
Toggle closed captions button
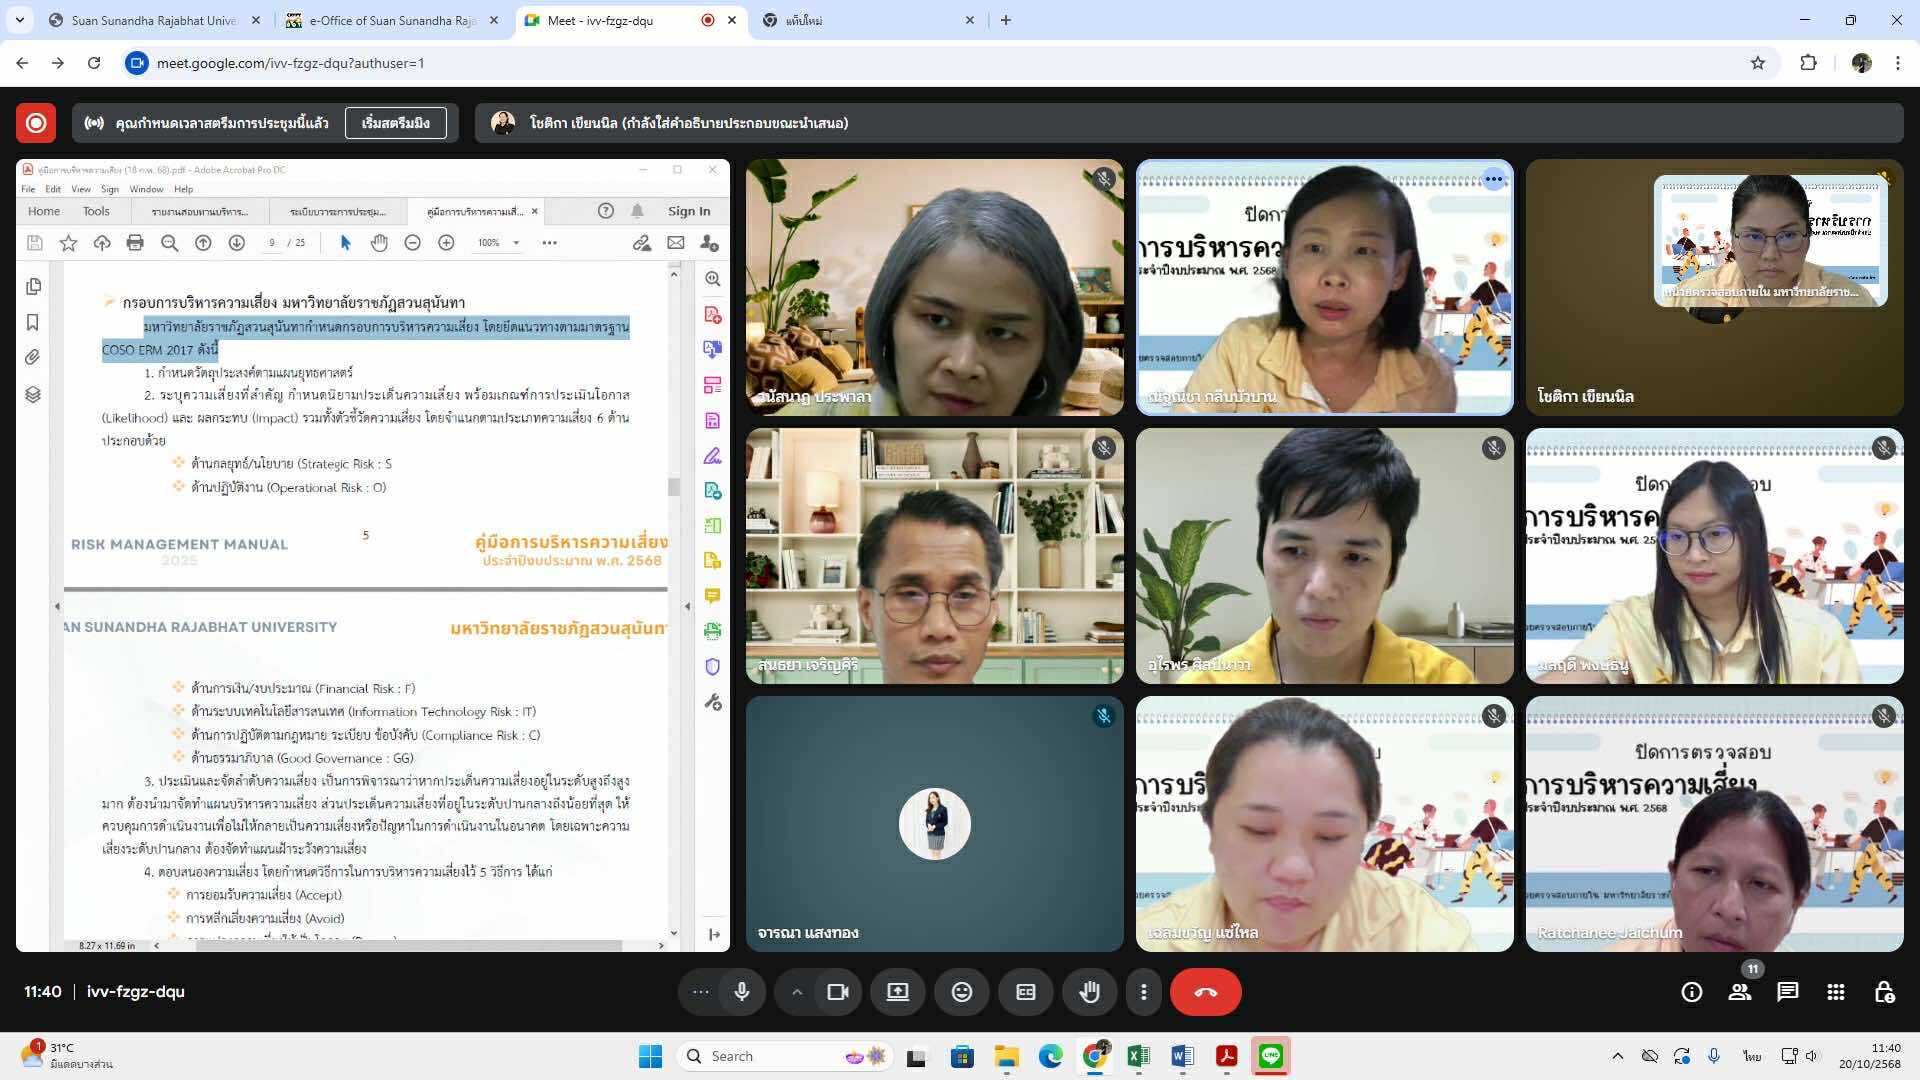coord(1025,992)
